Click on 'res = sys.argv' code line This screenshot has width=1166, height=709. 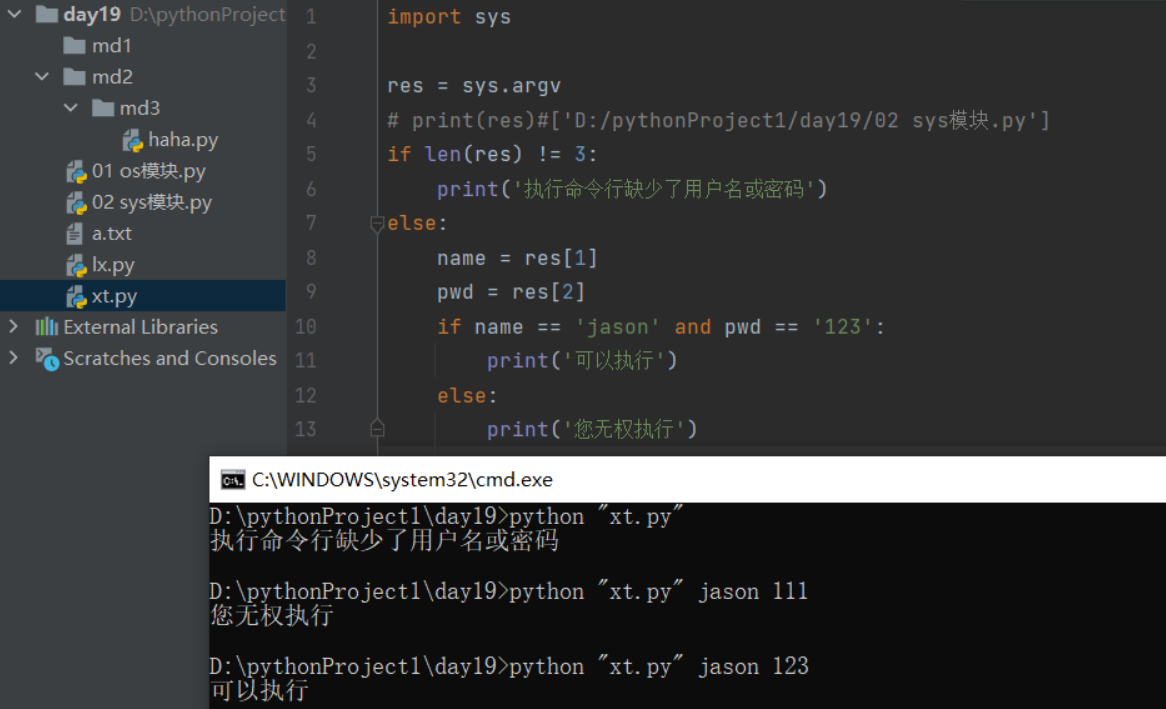[x=474, y=86]
